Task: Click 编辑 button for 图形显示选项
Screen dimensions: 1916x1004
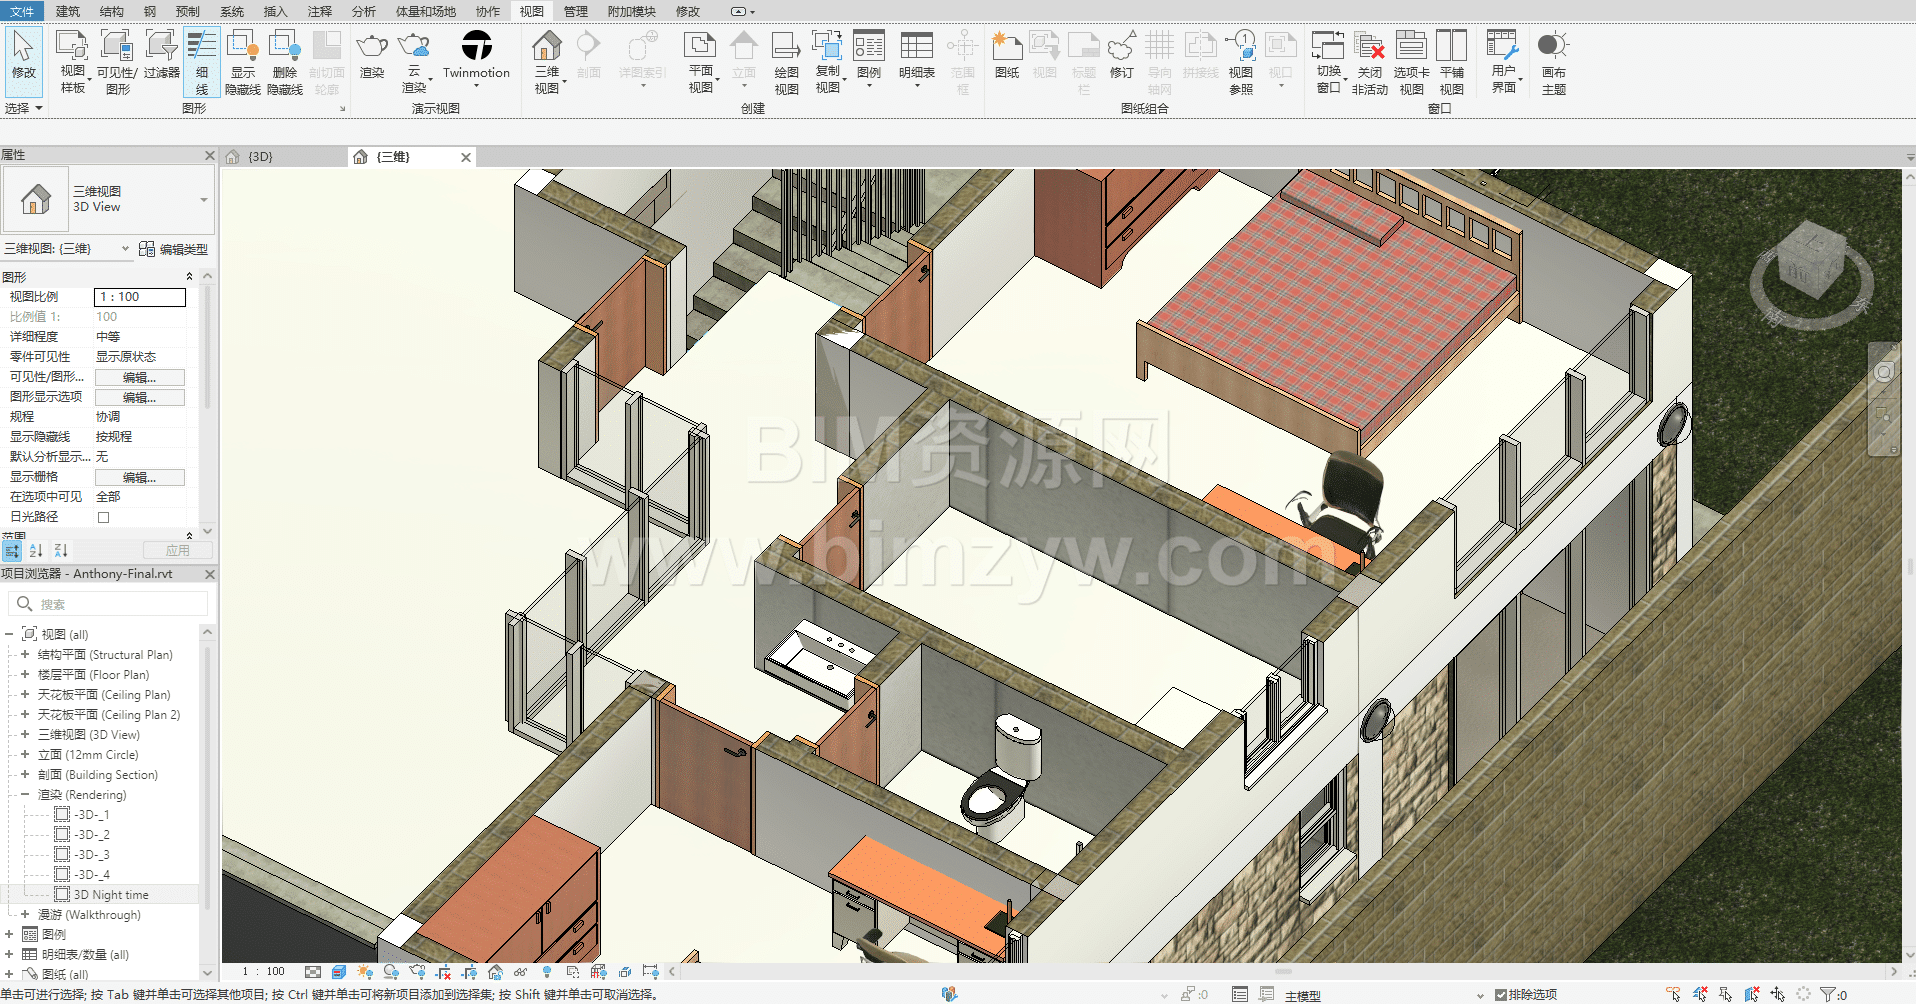Action: 139,397
